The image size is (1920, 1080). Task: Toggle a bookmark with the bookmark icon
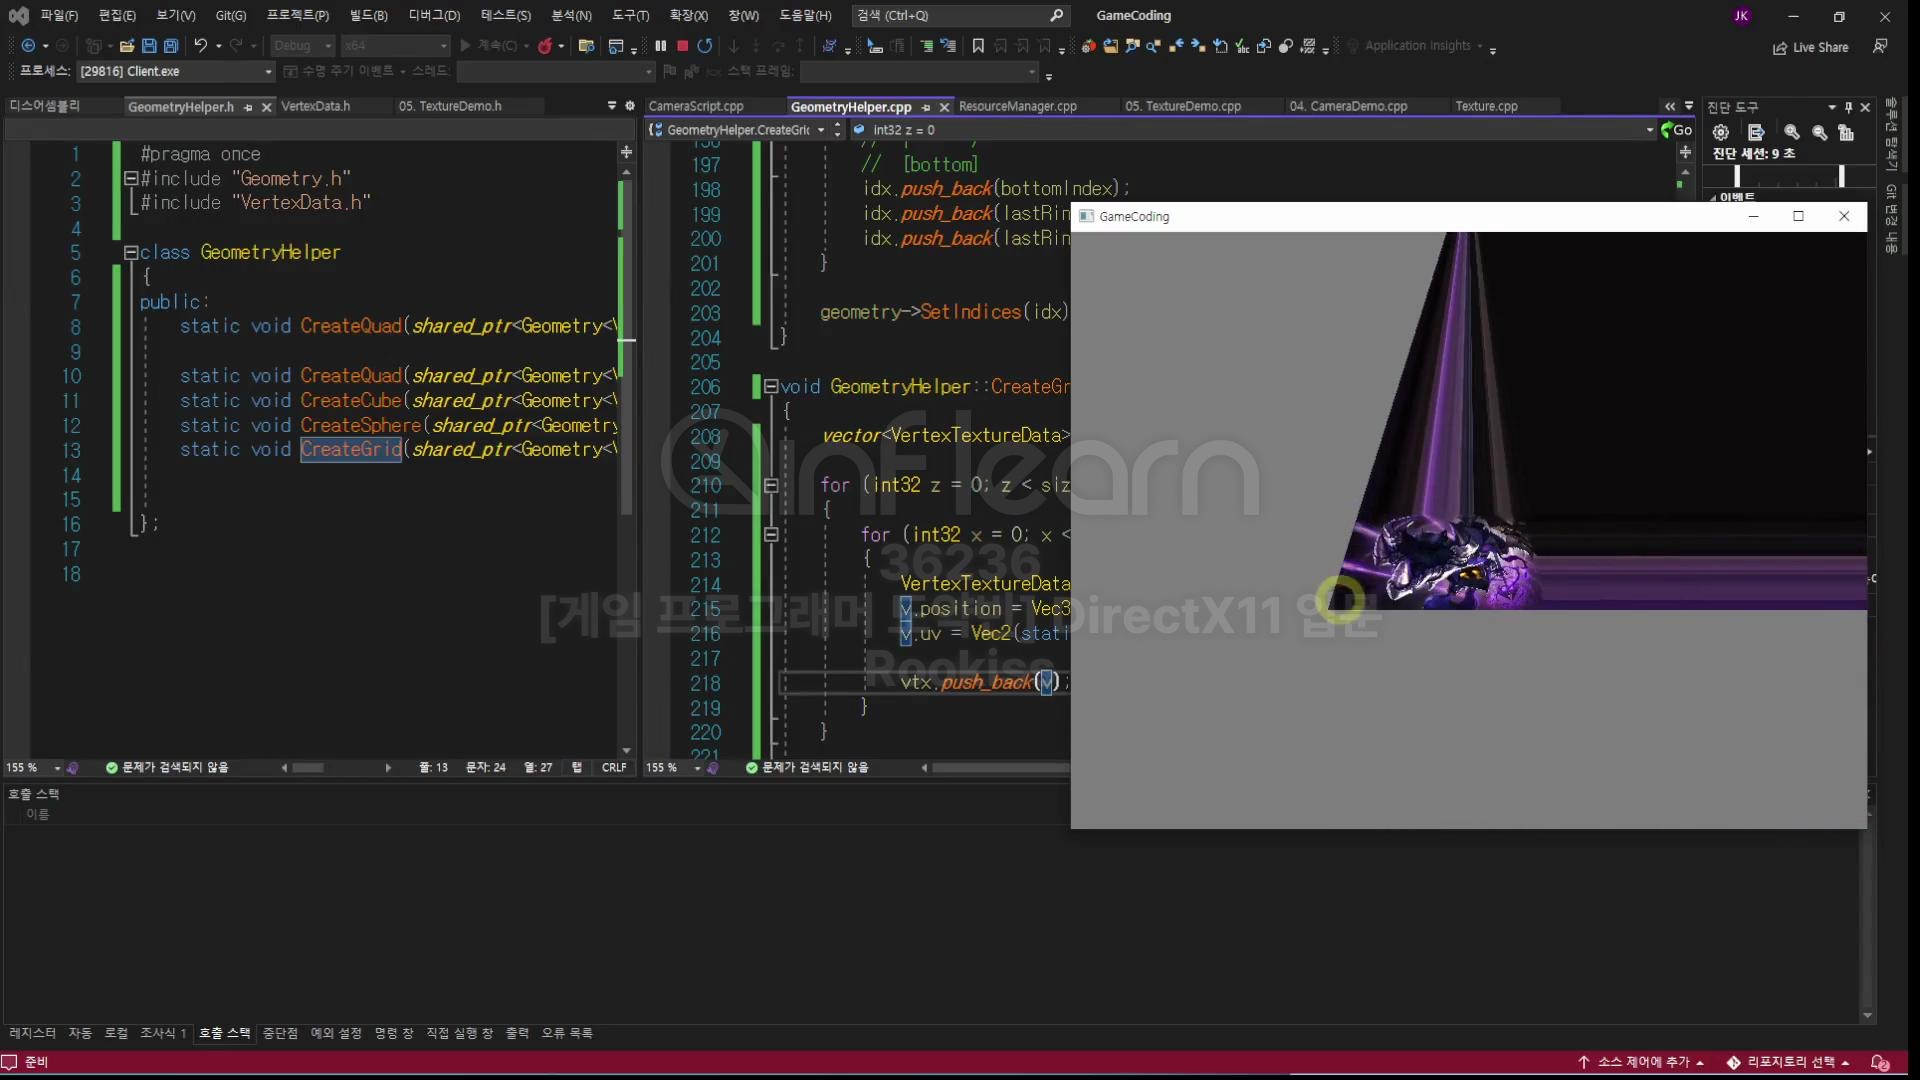pos(978,46)
